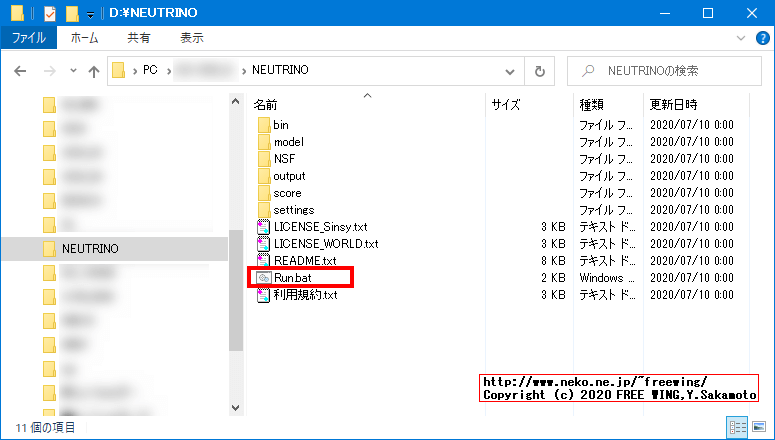Open the ファイル menu tab
775x440 pixels.
(29, 38)
